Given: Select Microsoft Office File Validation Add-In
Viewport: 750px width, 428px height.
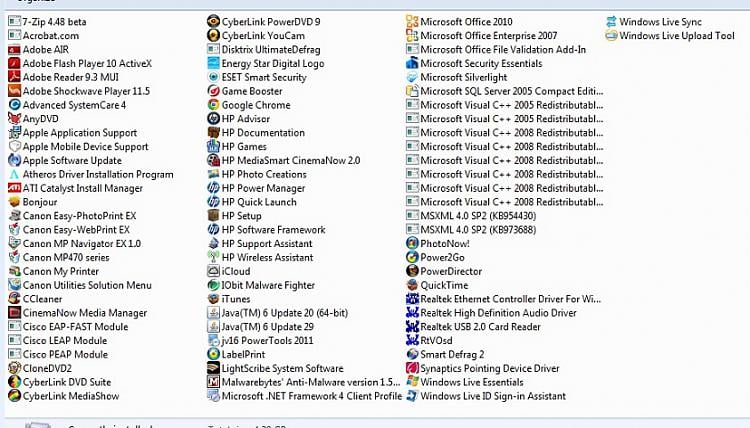Looking at the screenshot, I should click(x=496, y=49).
